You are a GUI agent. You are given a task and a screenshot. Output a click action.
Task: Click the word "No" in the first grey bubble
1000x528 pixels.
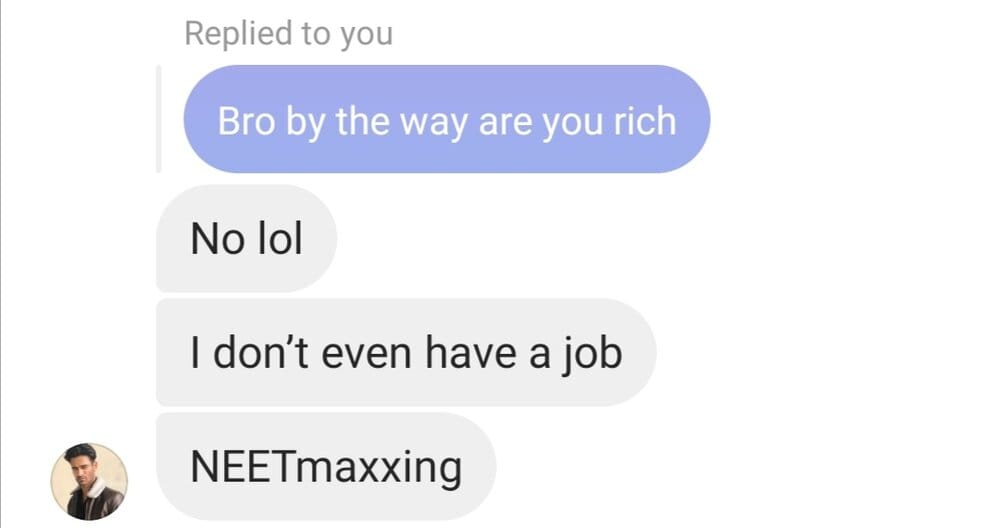pos(217,238)
